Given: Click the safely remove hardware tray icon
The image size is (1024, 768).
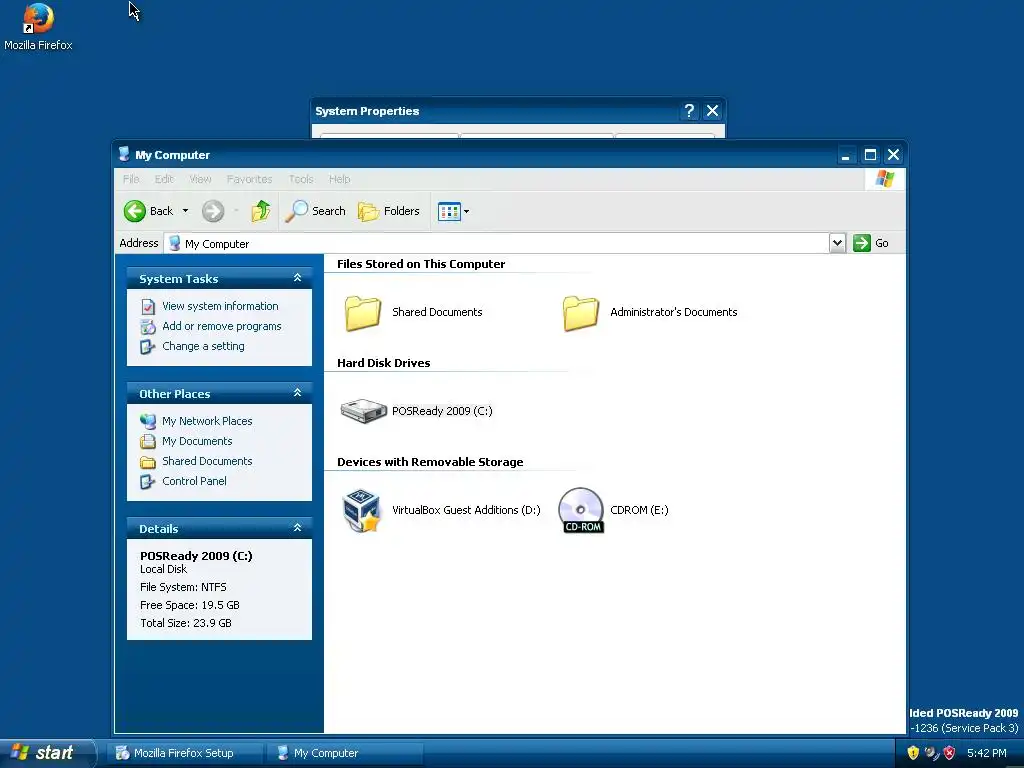Looking at the screenshot, I should coord(931,753).
